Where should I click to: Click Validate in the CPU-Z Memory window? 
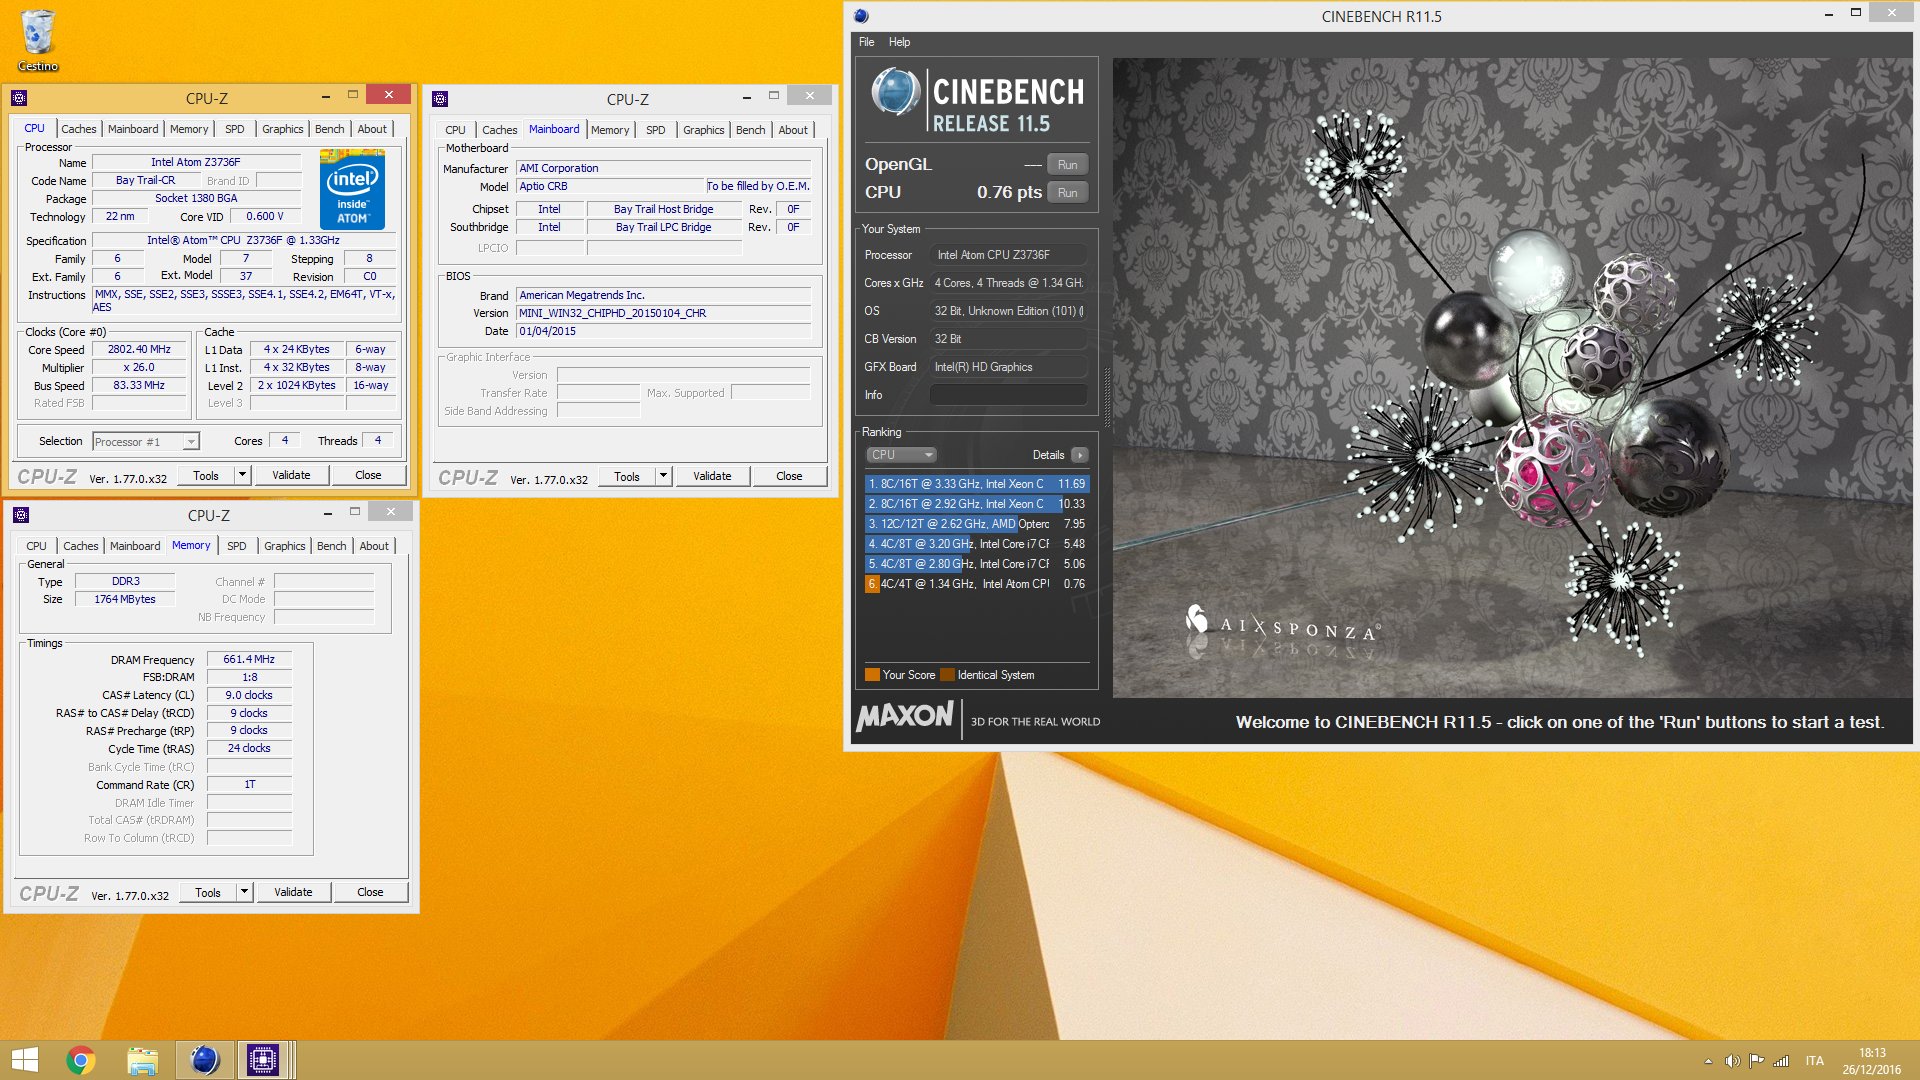[293, 892]
